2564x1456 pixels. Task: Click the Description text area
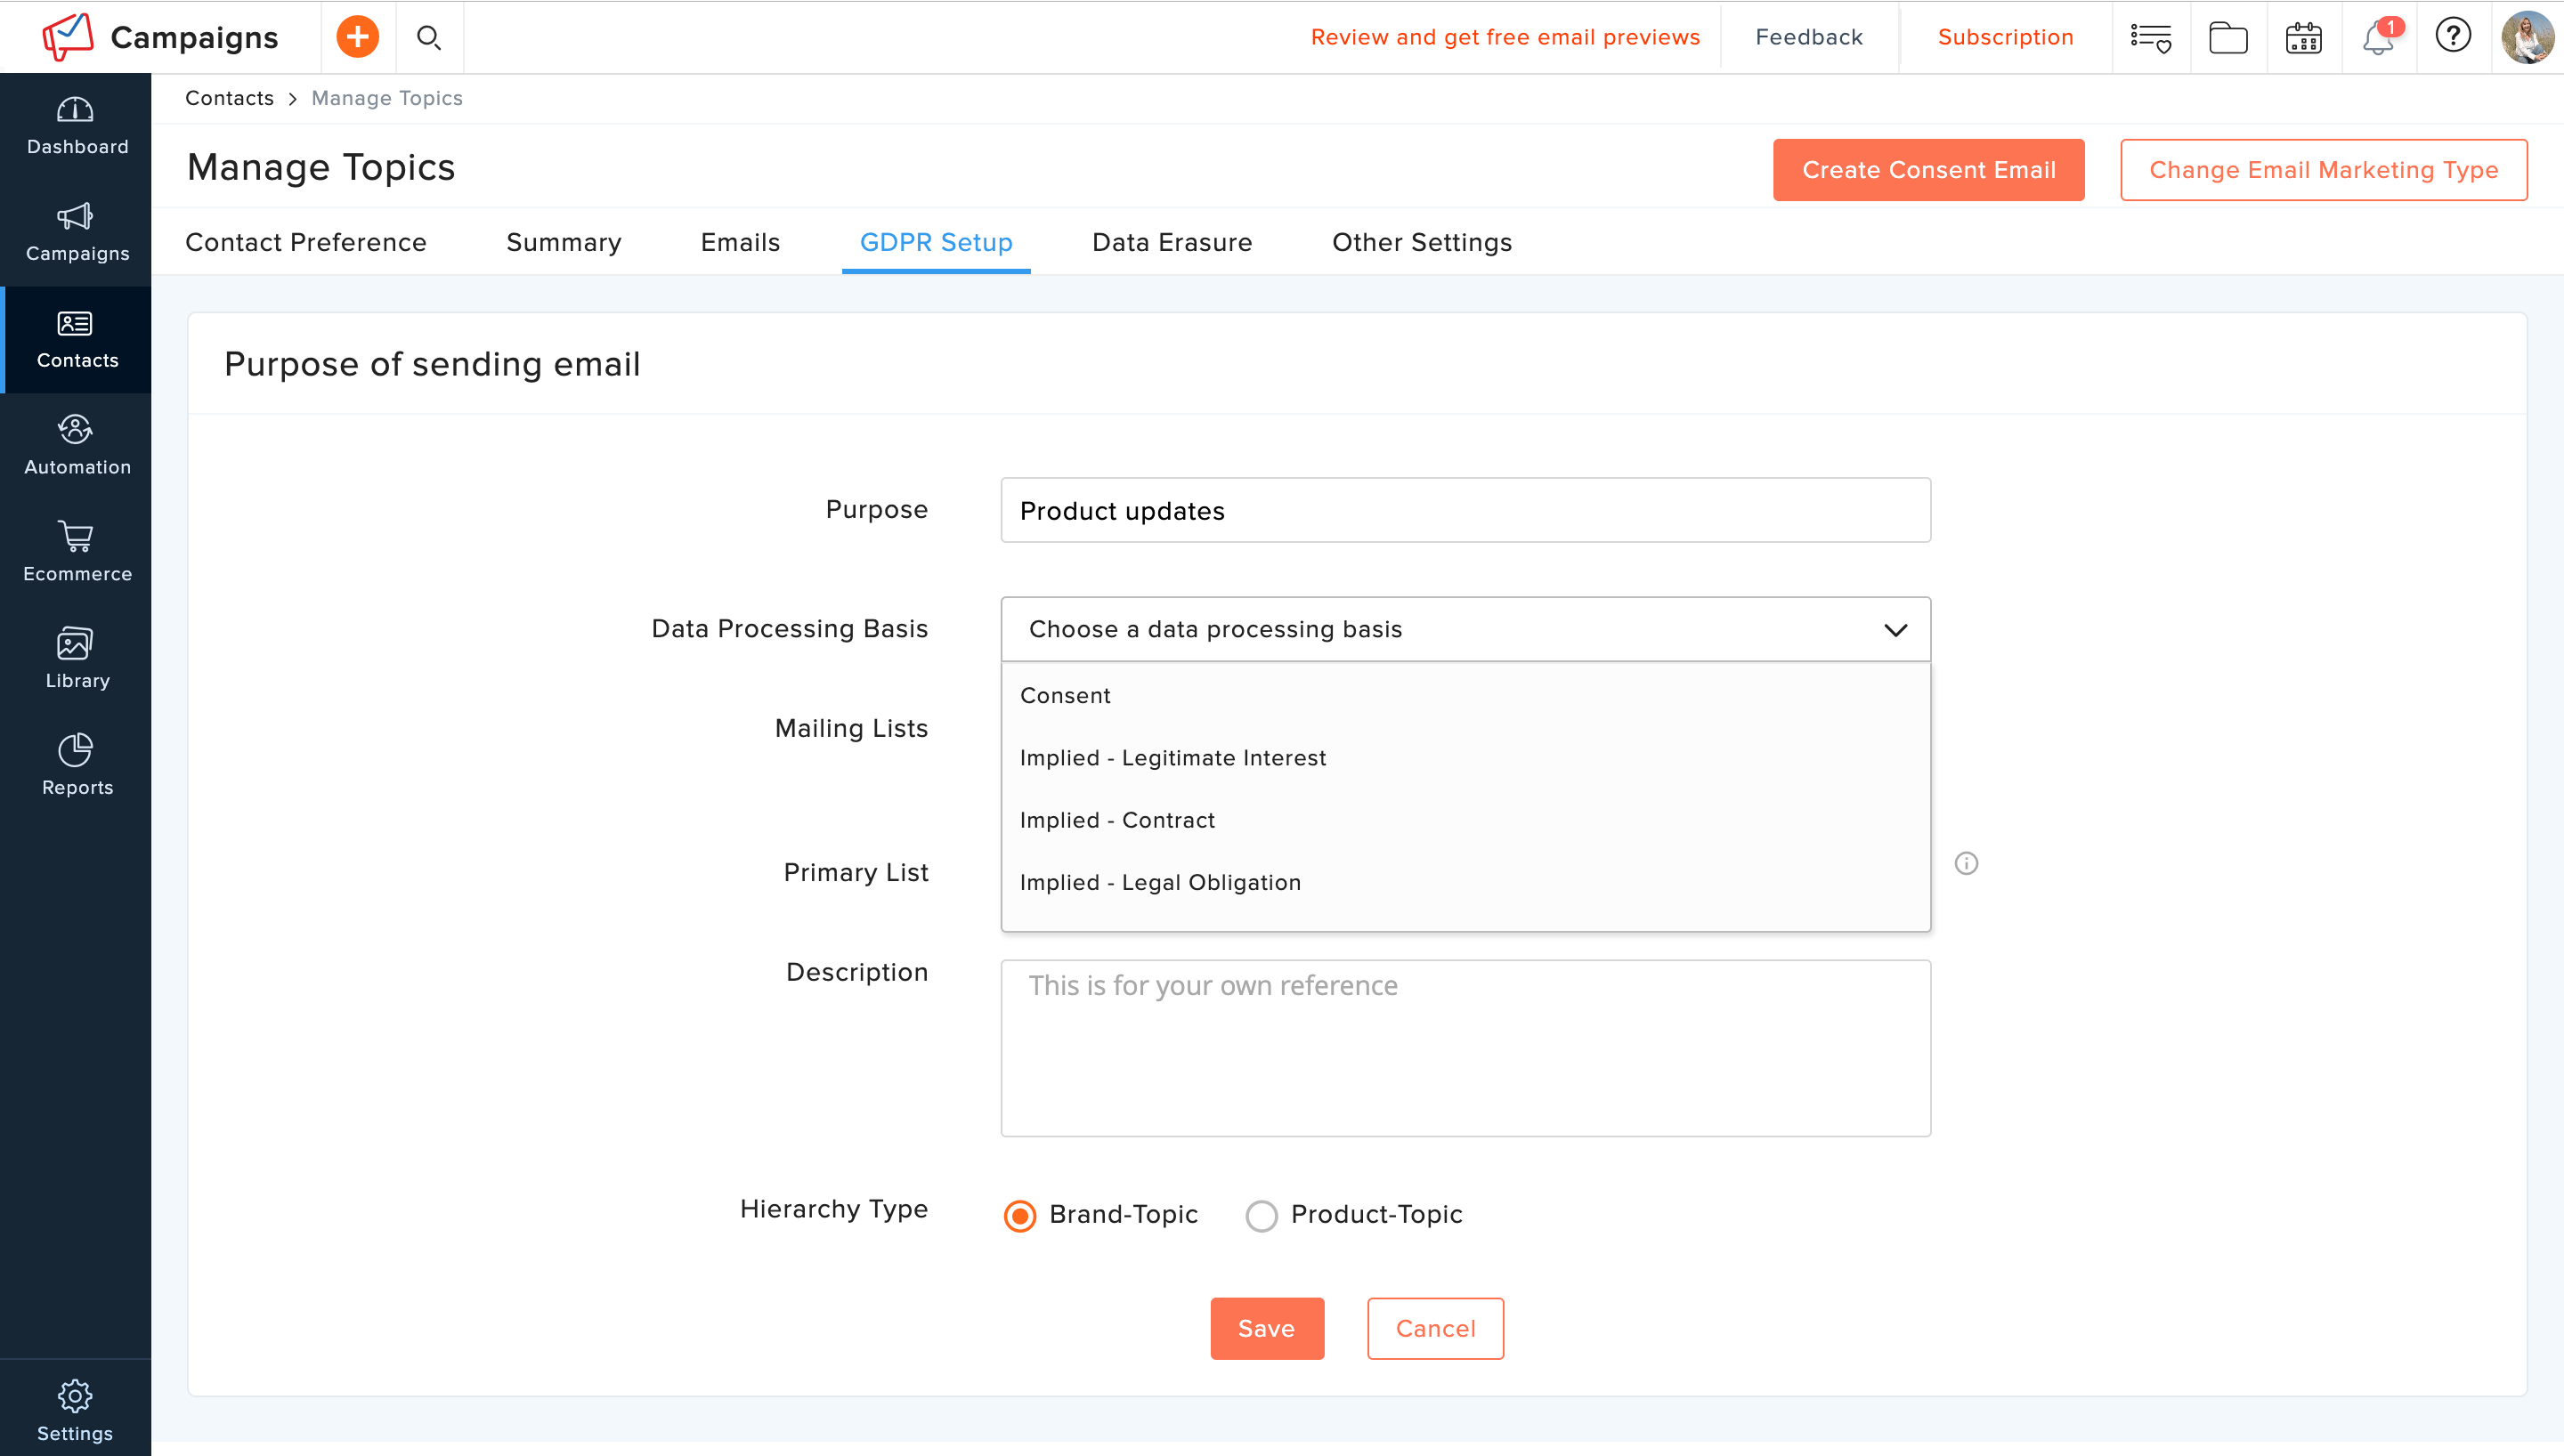tap(1465, 1048)
